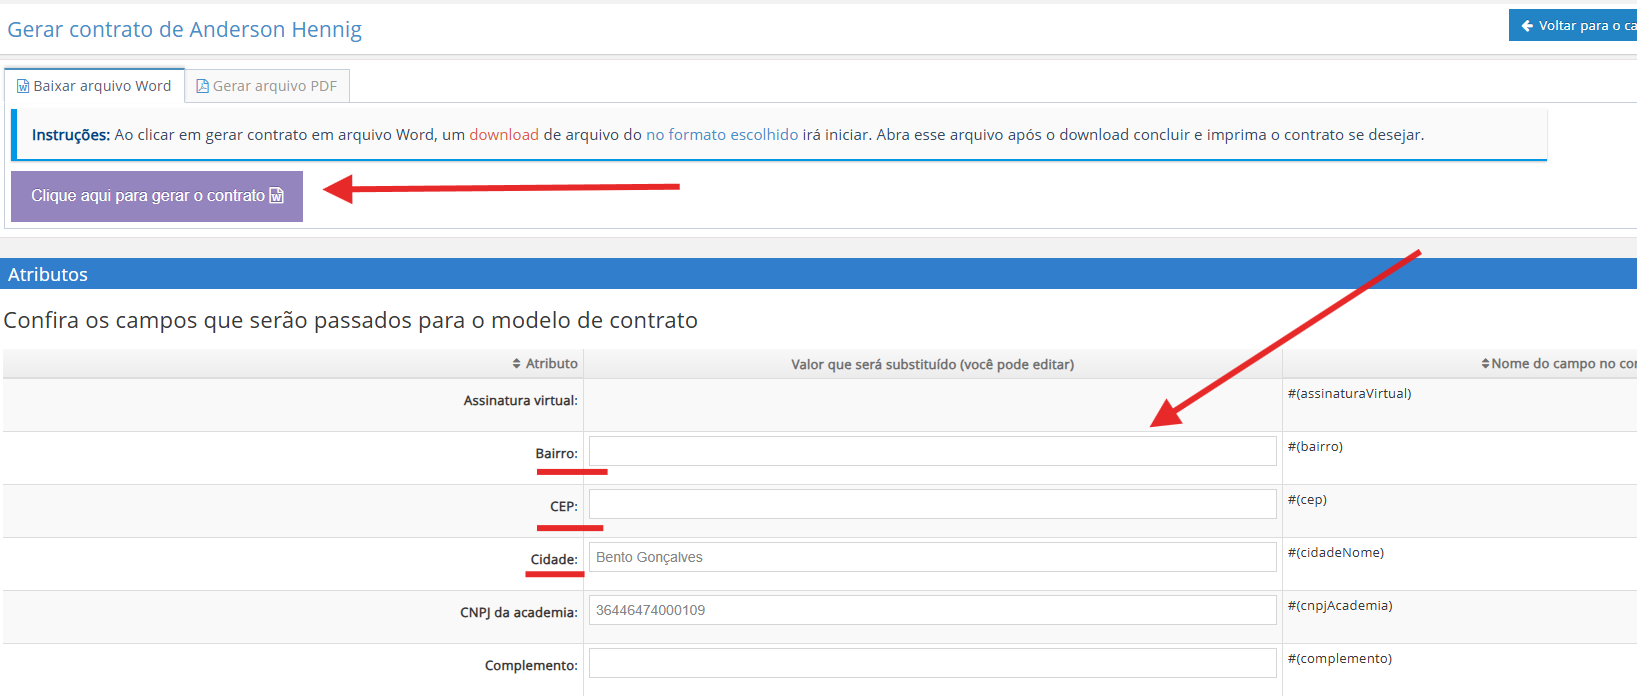
Task: Click the #(cidadeNome) field name text
Action: [1336, 553]
